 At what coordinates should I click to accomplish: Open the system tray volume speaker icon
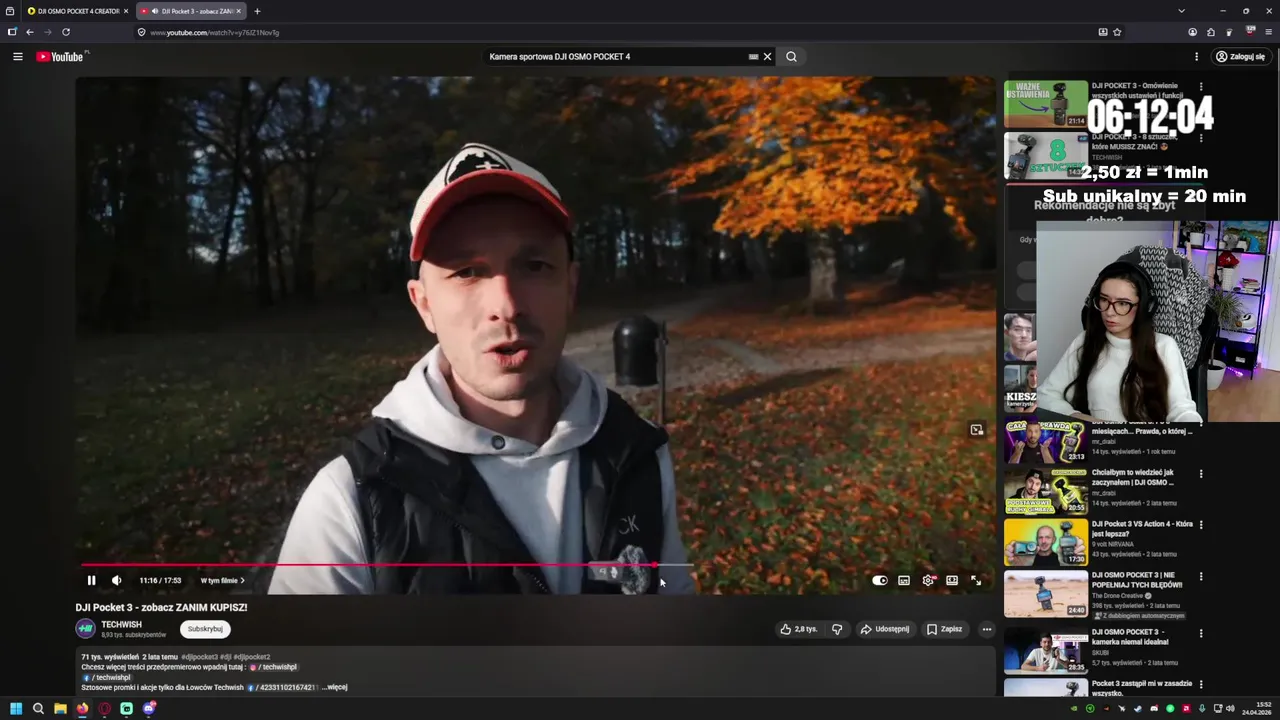pos(1230,709)
